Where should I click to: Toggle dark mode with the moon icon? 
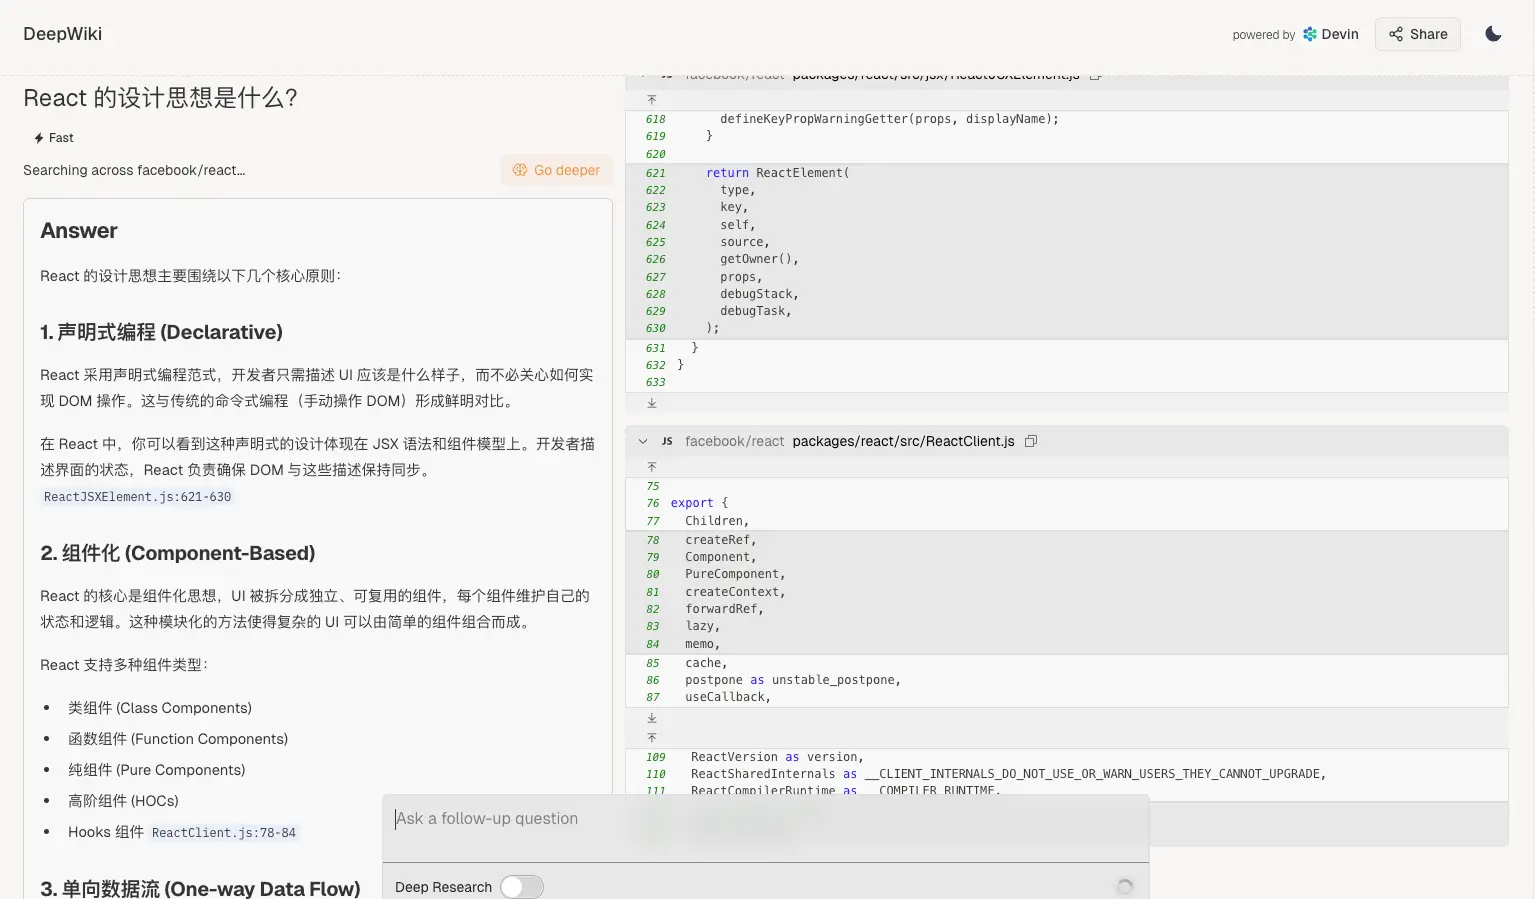pos(1493,34)
